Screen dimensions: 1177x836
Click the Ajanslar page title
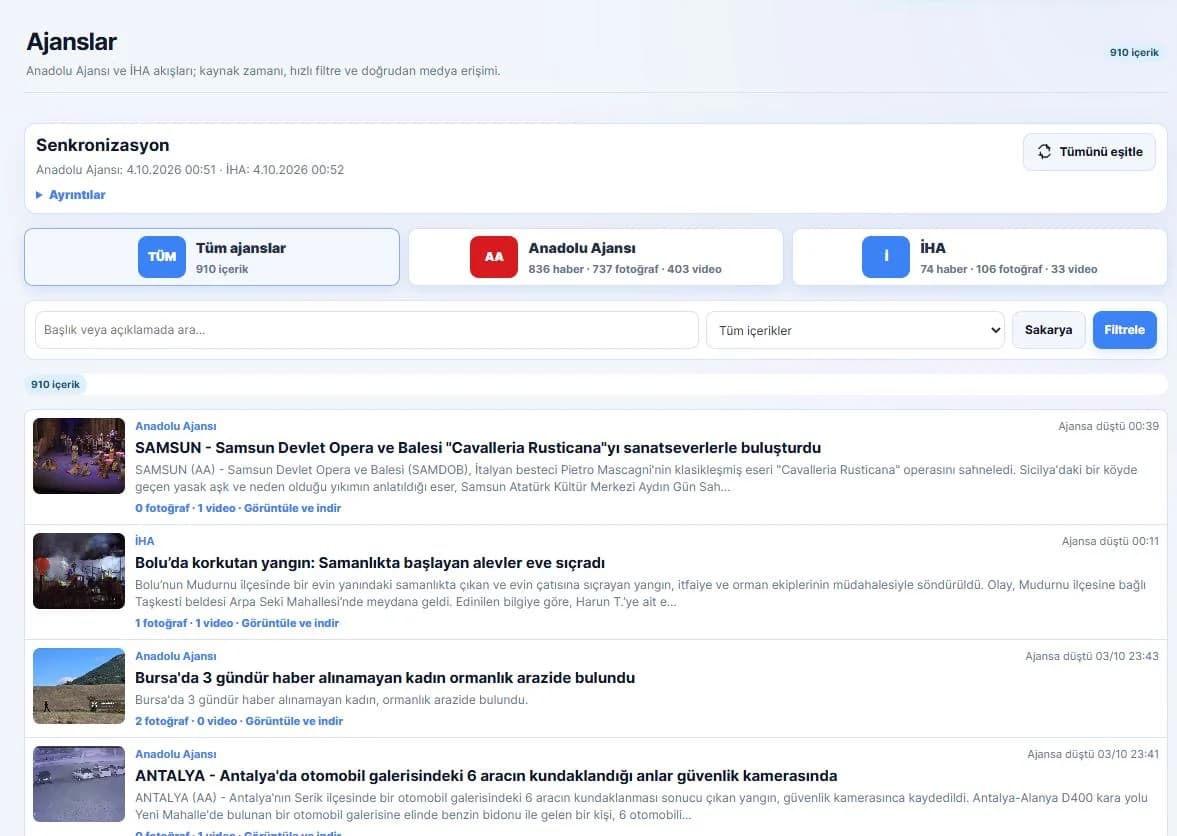(x=71, y=42)
